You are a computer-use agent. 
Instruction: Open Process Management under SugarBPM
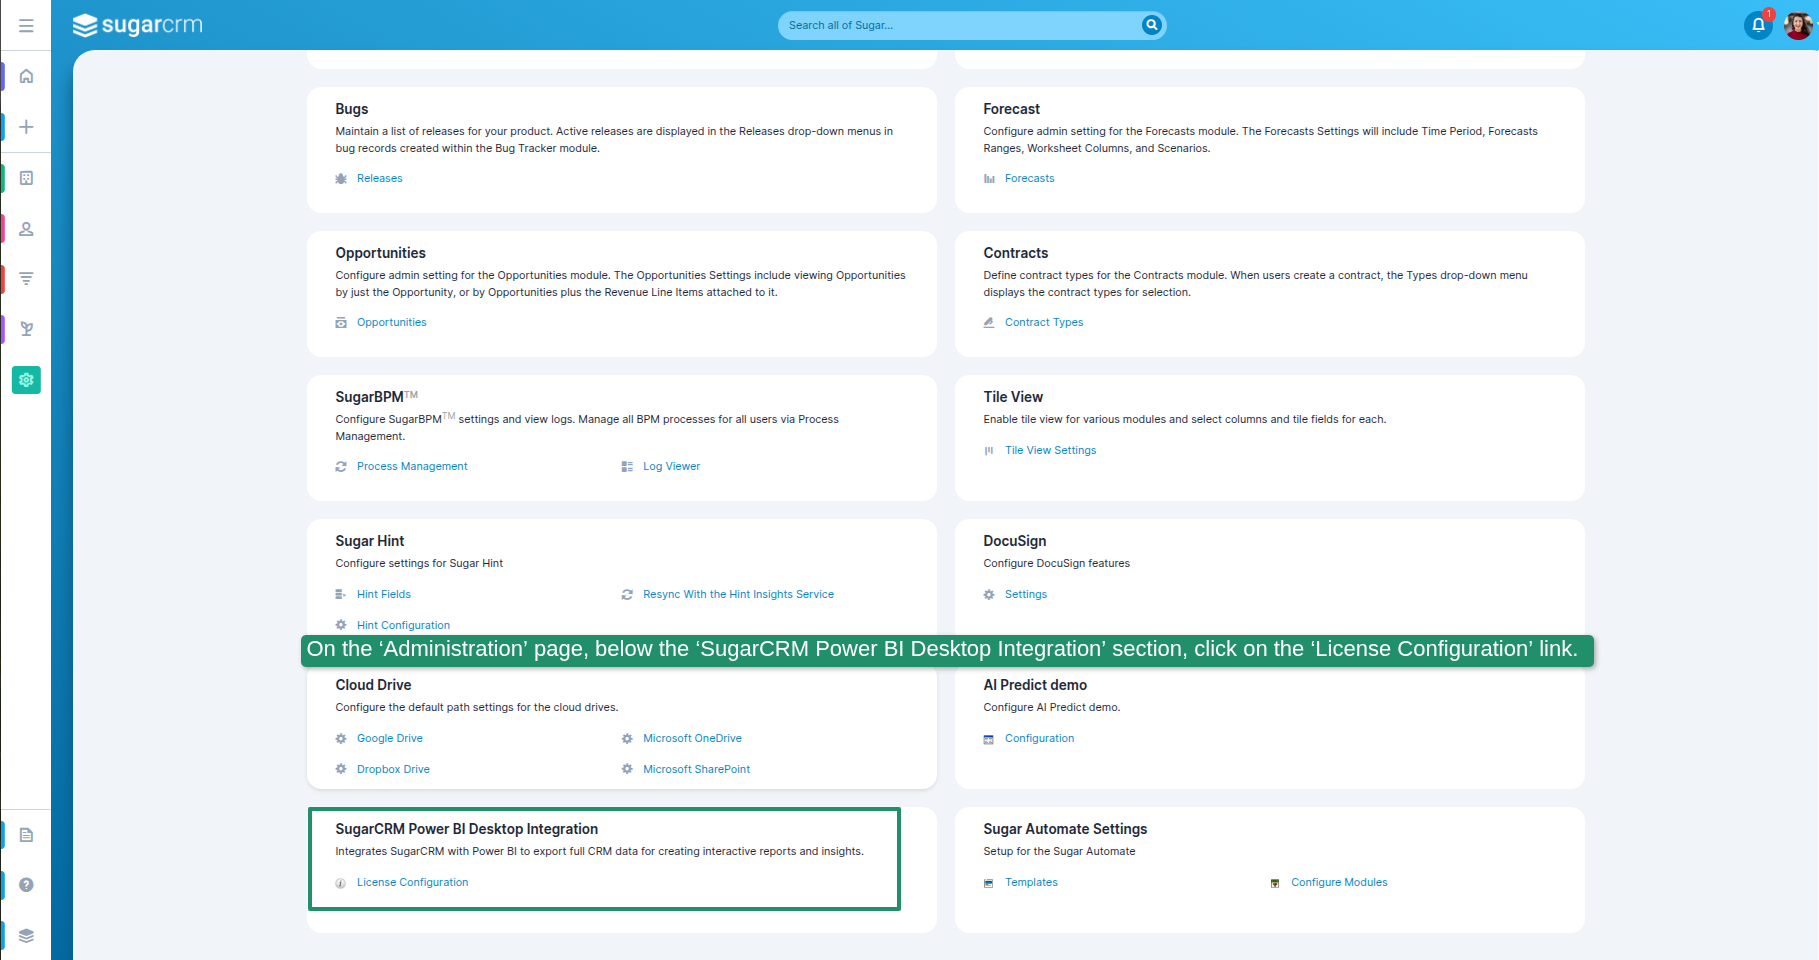(x=412, y=466)
